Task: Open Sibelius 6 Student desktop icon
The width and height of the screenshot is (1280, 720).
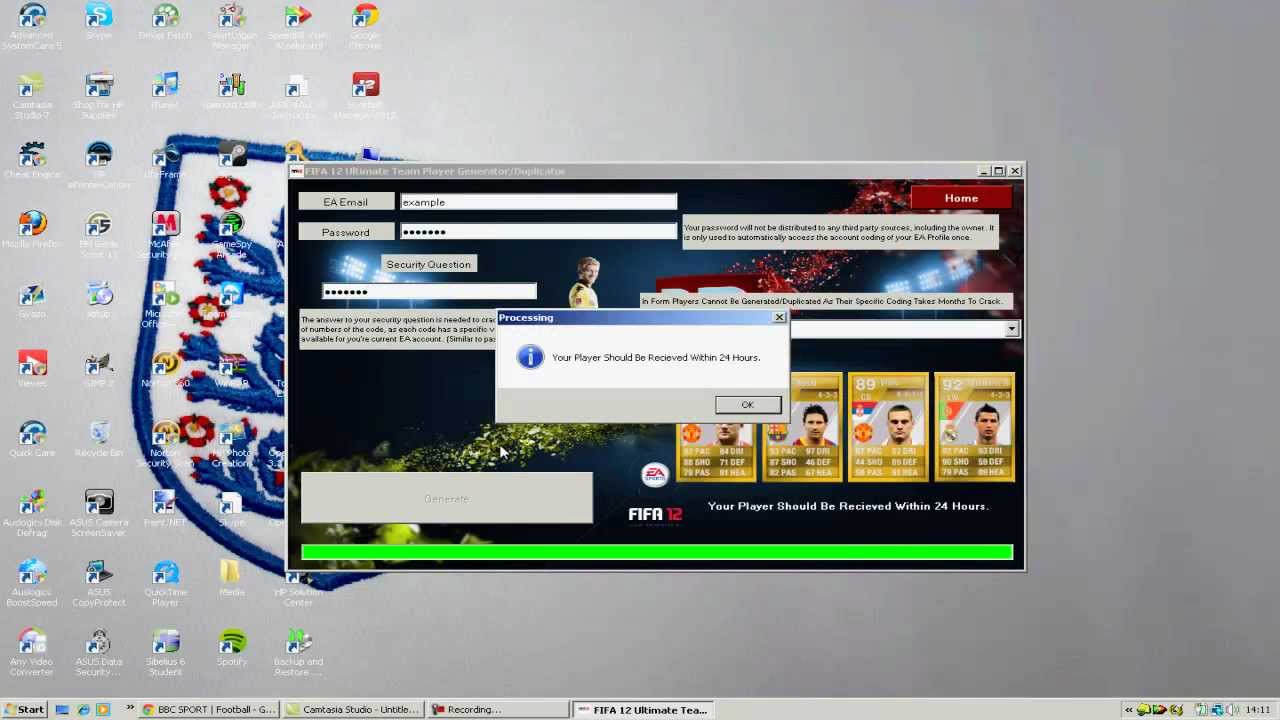Action: (x=165, y=652)
